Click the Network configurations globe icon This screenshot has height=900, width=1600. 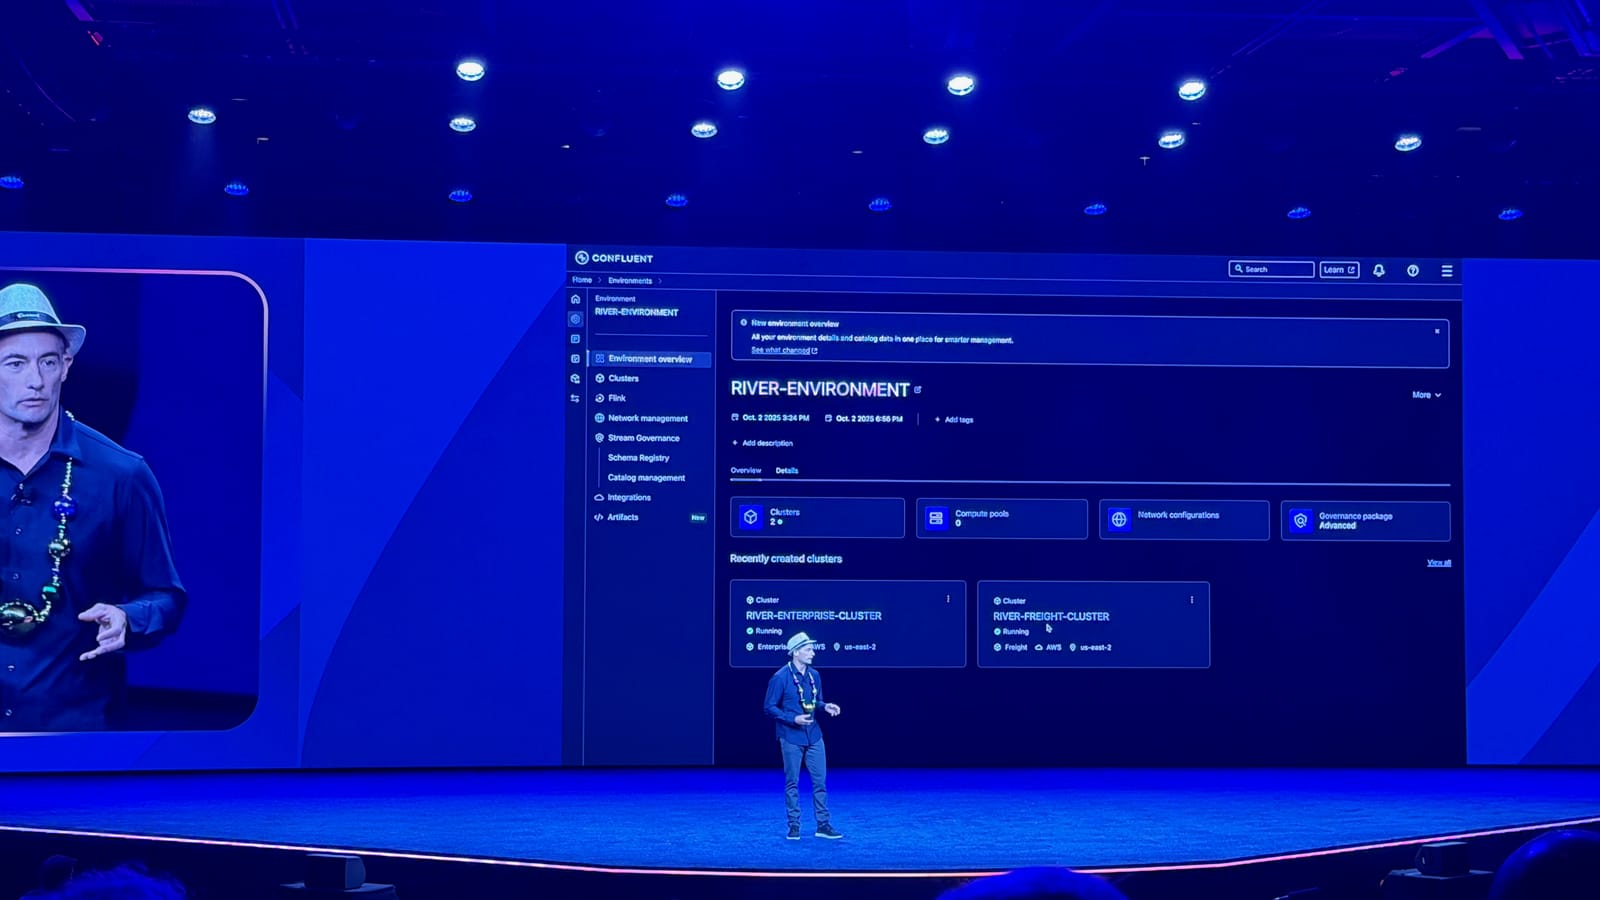pos(1119,519)
